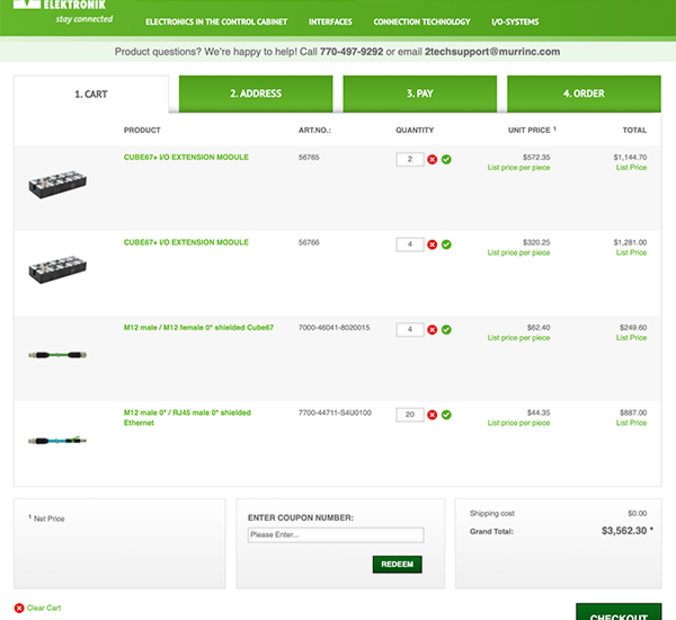Click 'List price per piece' under $62.40

pos(519,338)
